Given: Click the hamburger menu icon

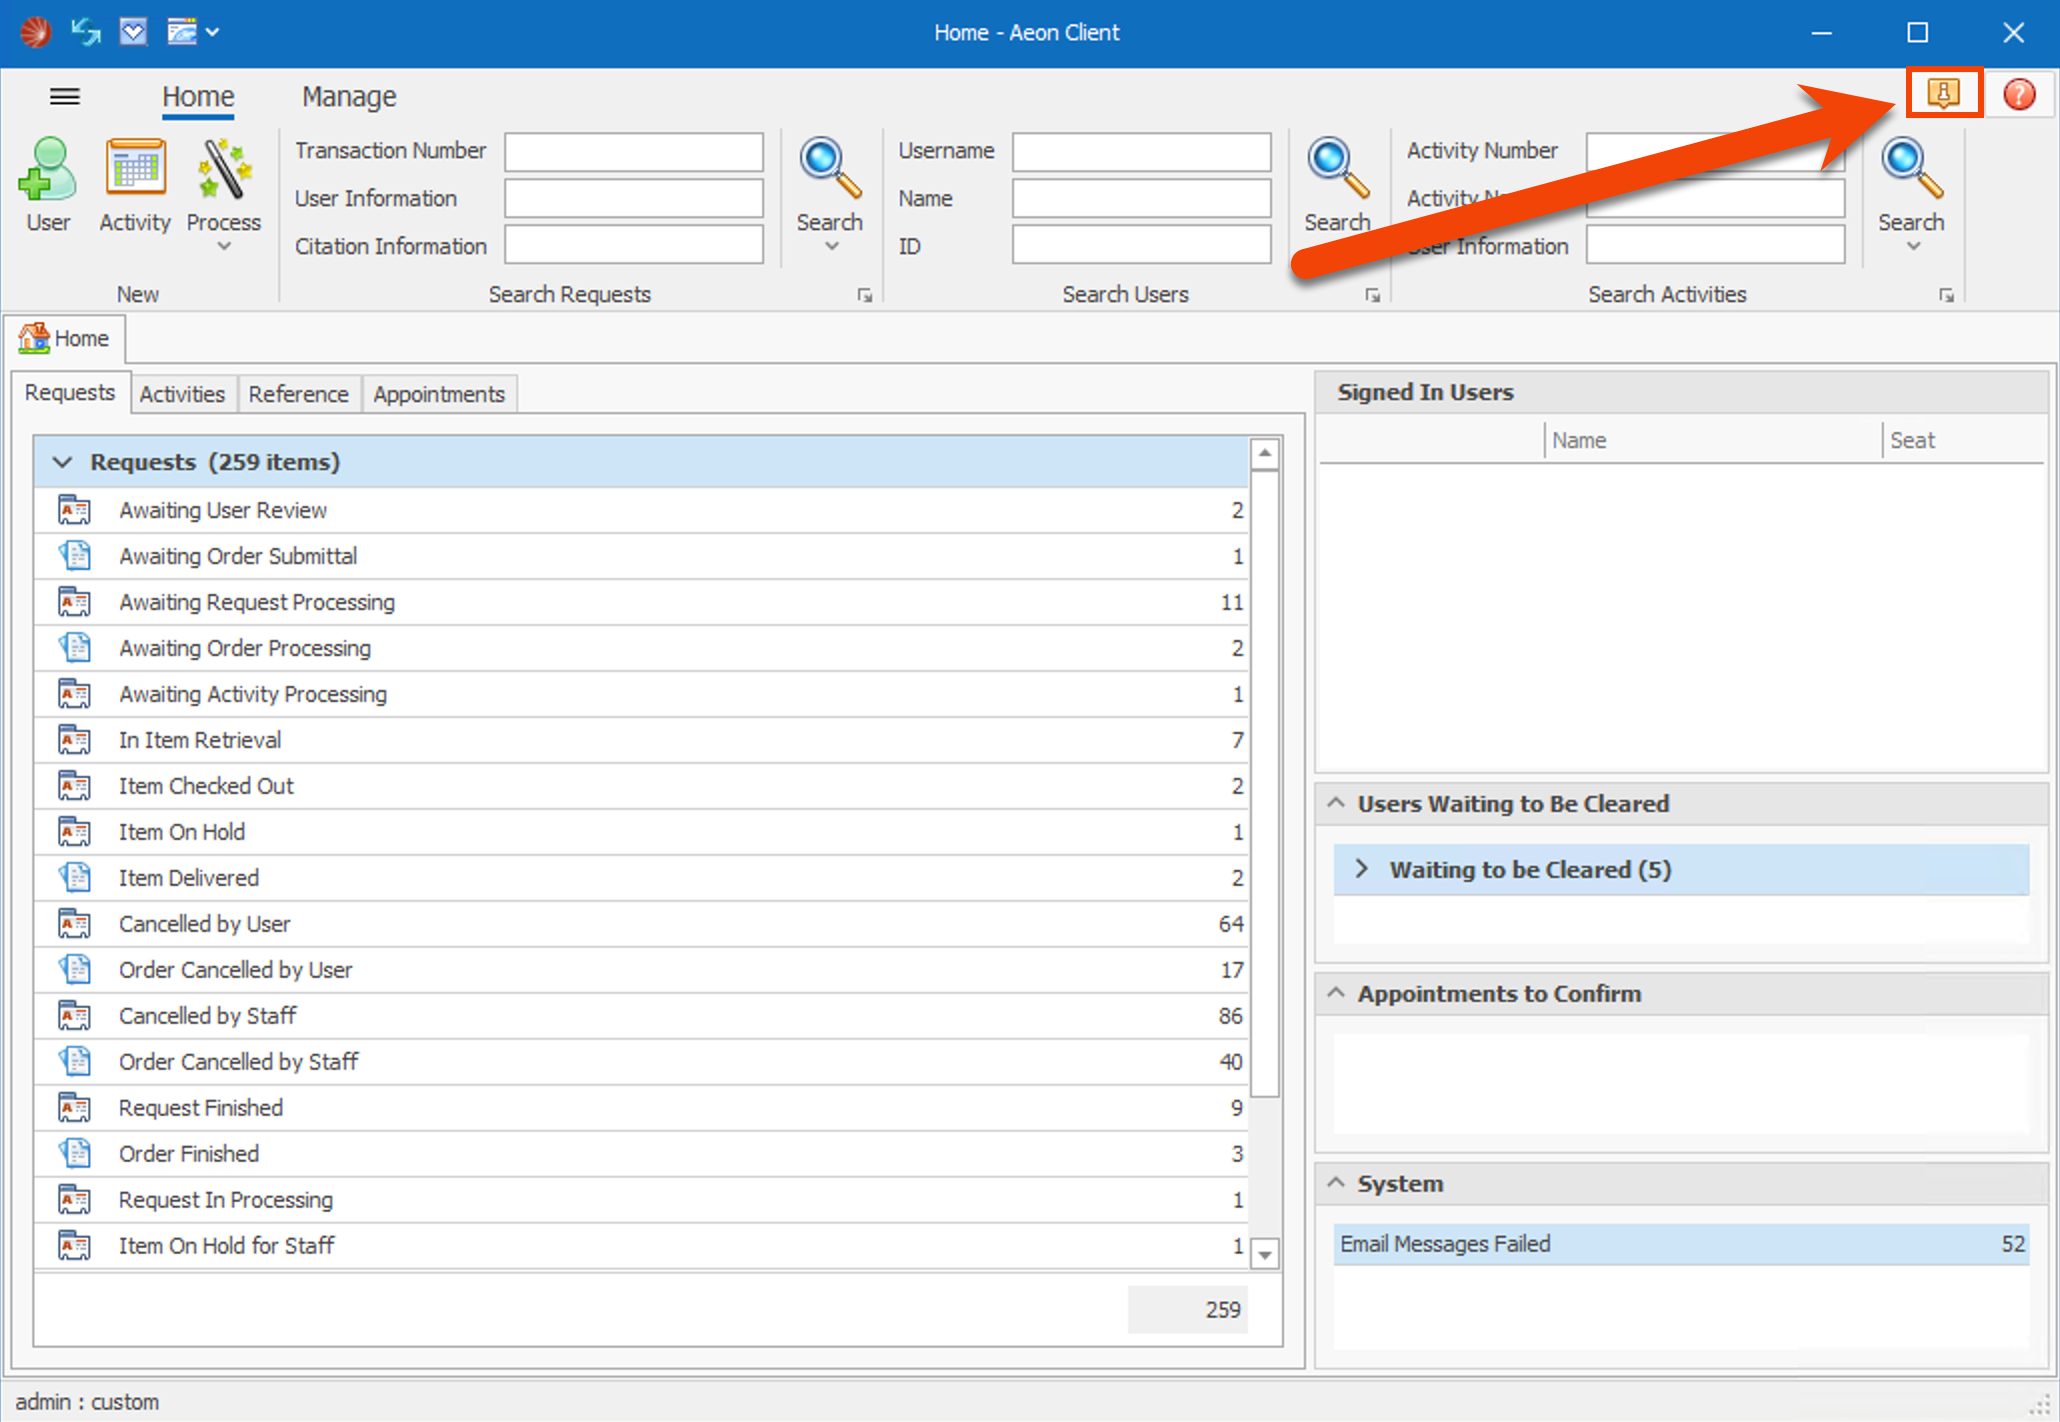Looking at the screenshot, I should [65, 96].
